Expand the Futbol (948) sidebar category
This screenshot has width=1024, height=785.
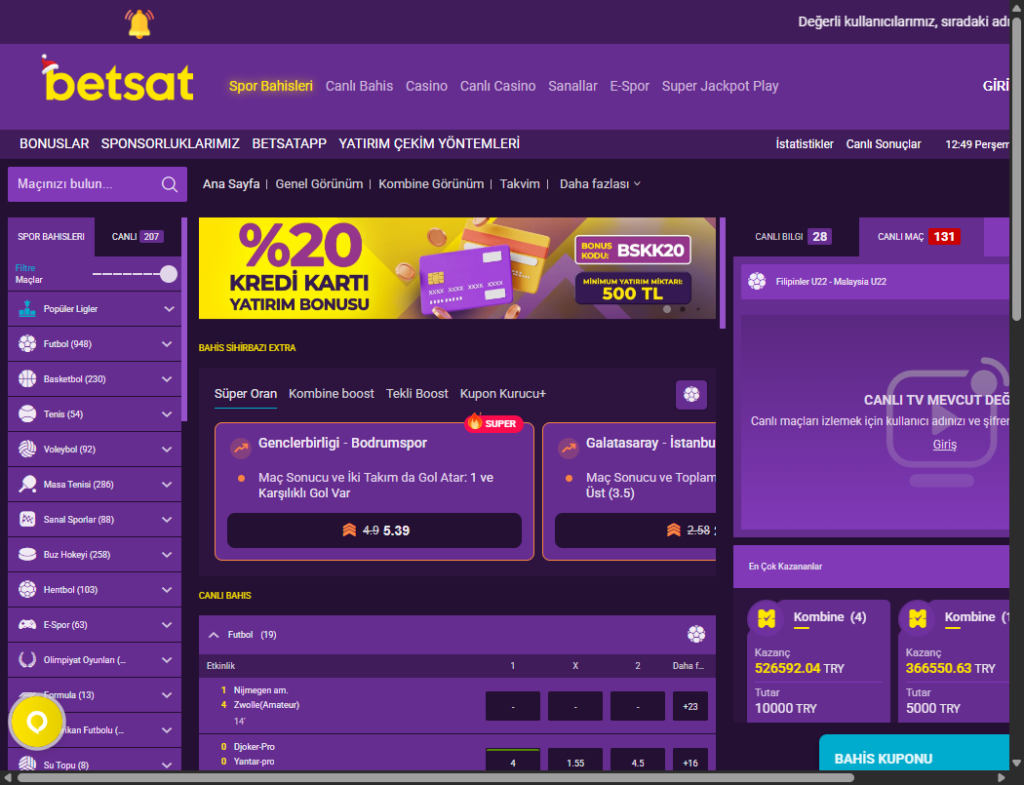pyautogui.click(x=168, y=344)
